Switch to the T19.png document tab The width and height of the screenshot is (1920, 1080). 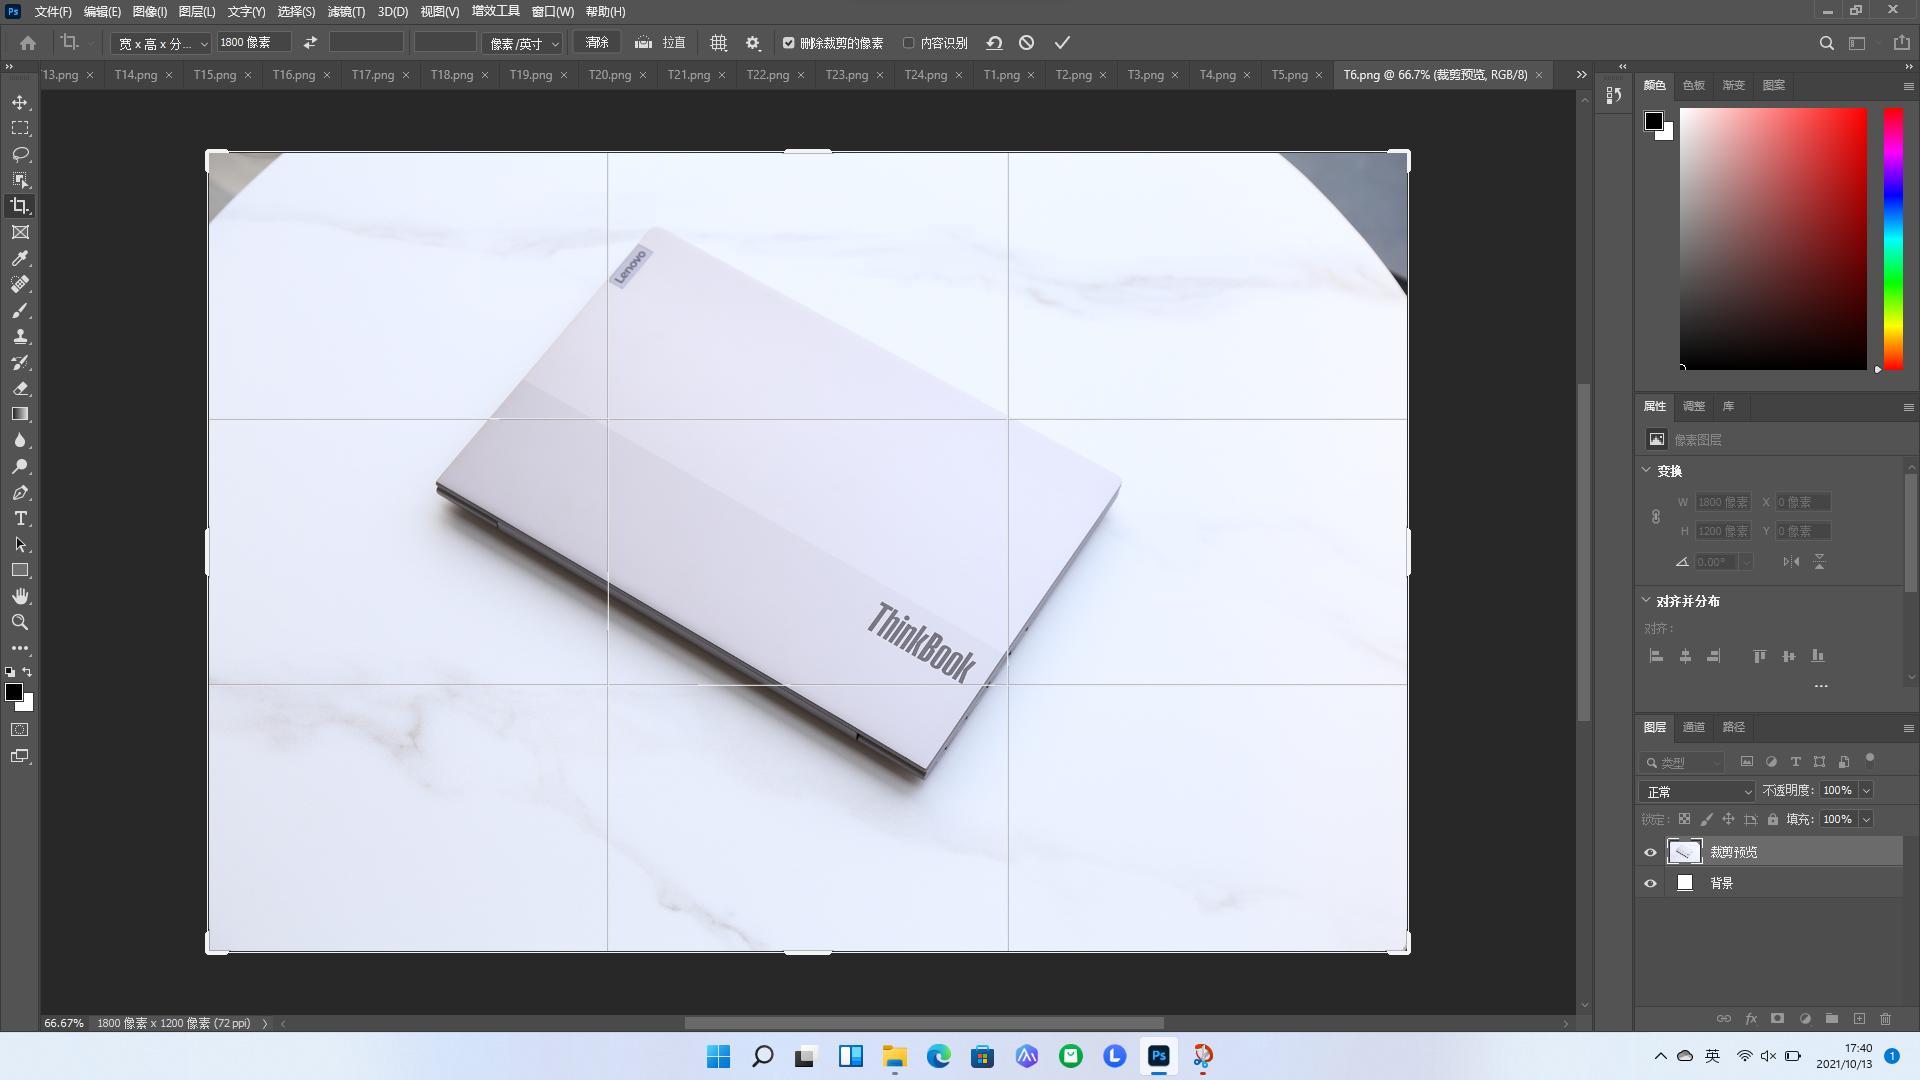531,74
